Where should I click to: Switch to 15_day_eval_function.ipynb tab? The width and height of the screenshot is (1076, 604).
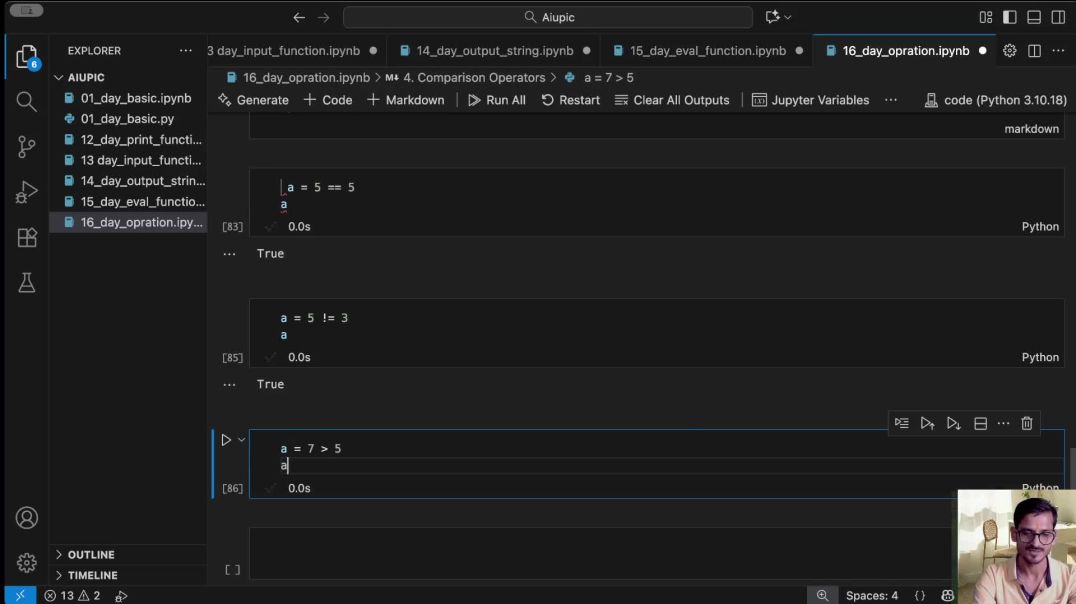click(x=707, y=51)
